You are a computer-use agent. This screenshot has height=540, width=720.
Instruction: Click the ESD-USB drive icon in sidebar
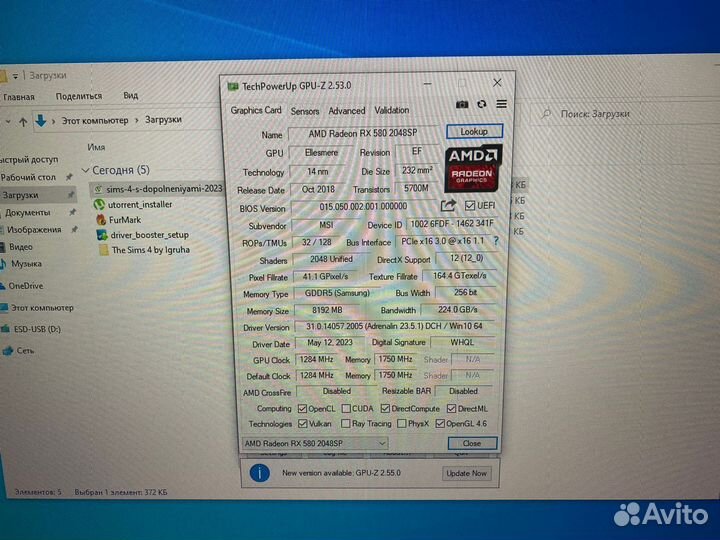6,329
